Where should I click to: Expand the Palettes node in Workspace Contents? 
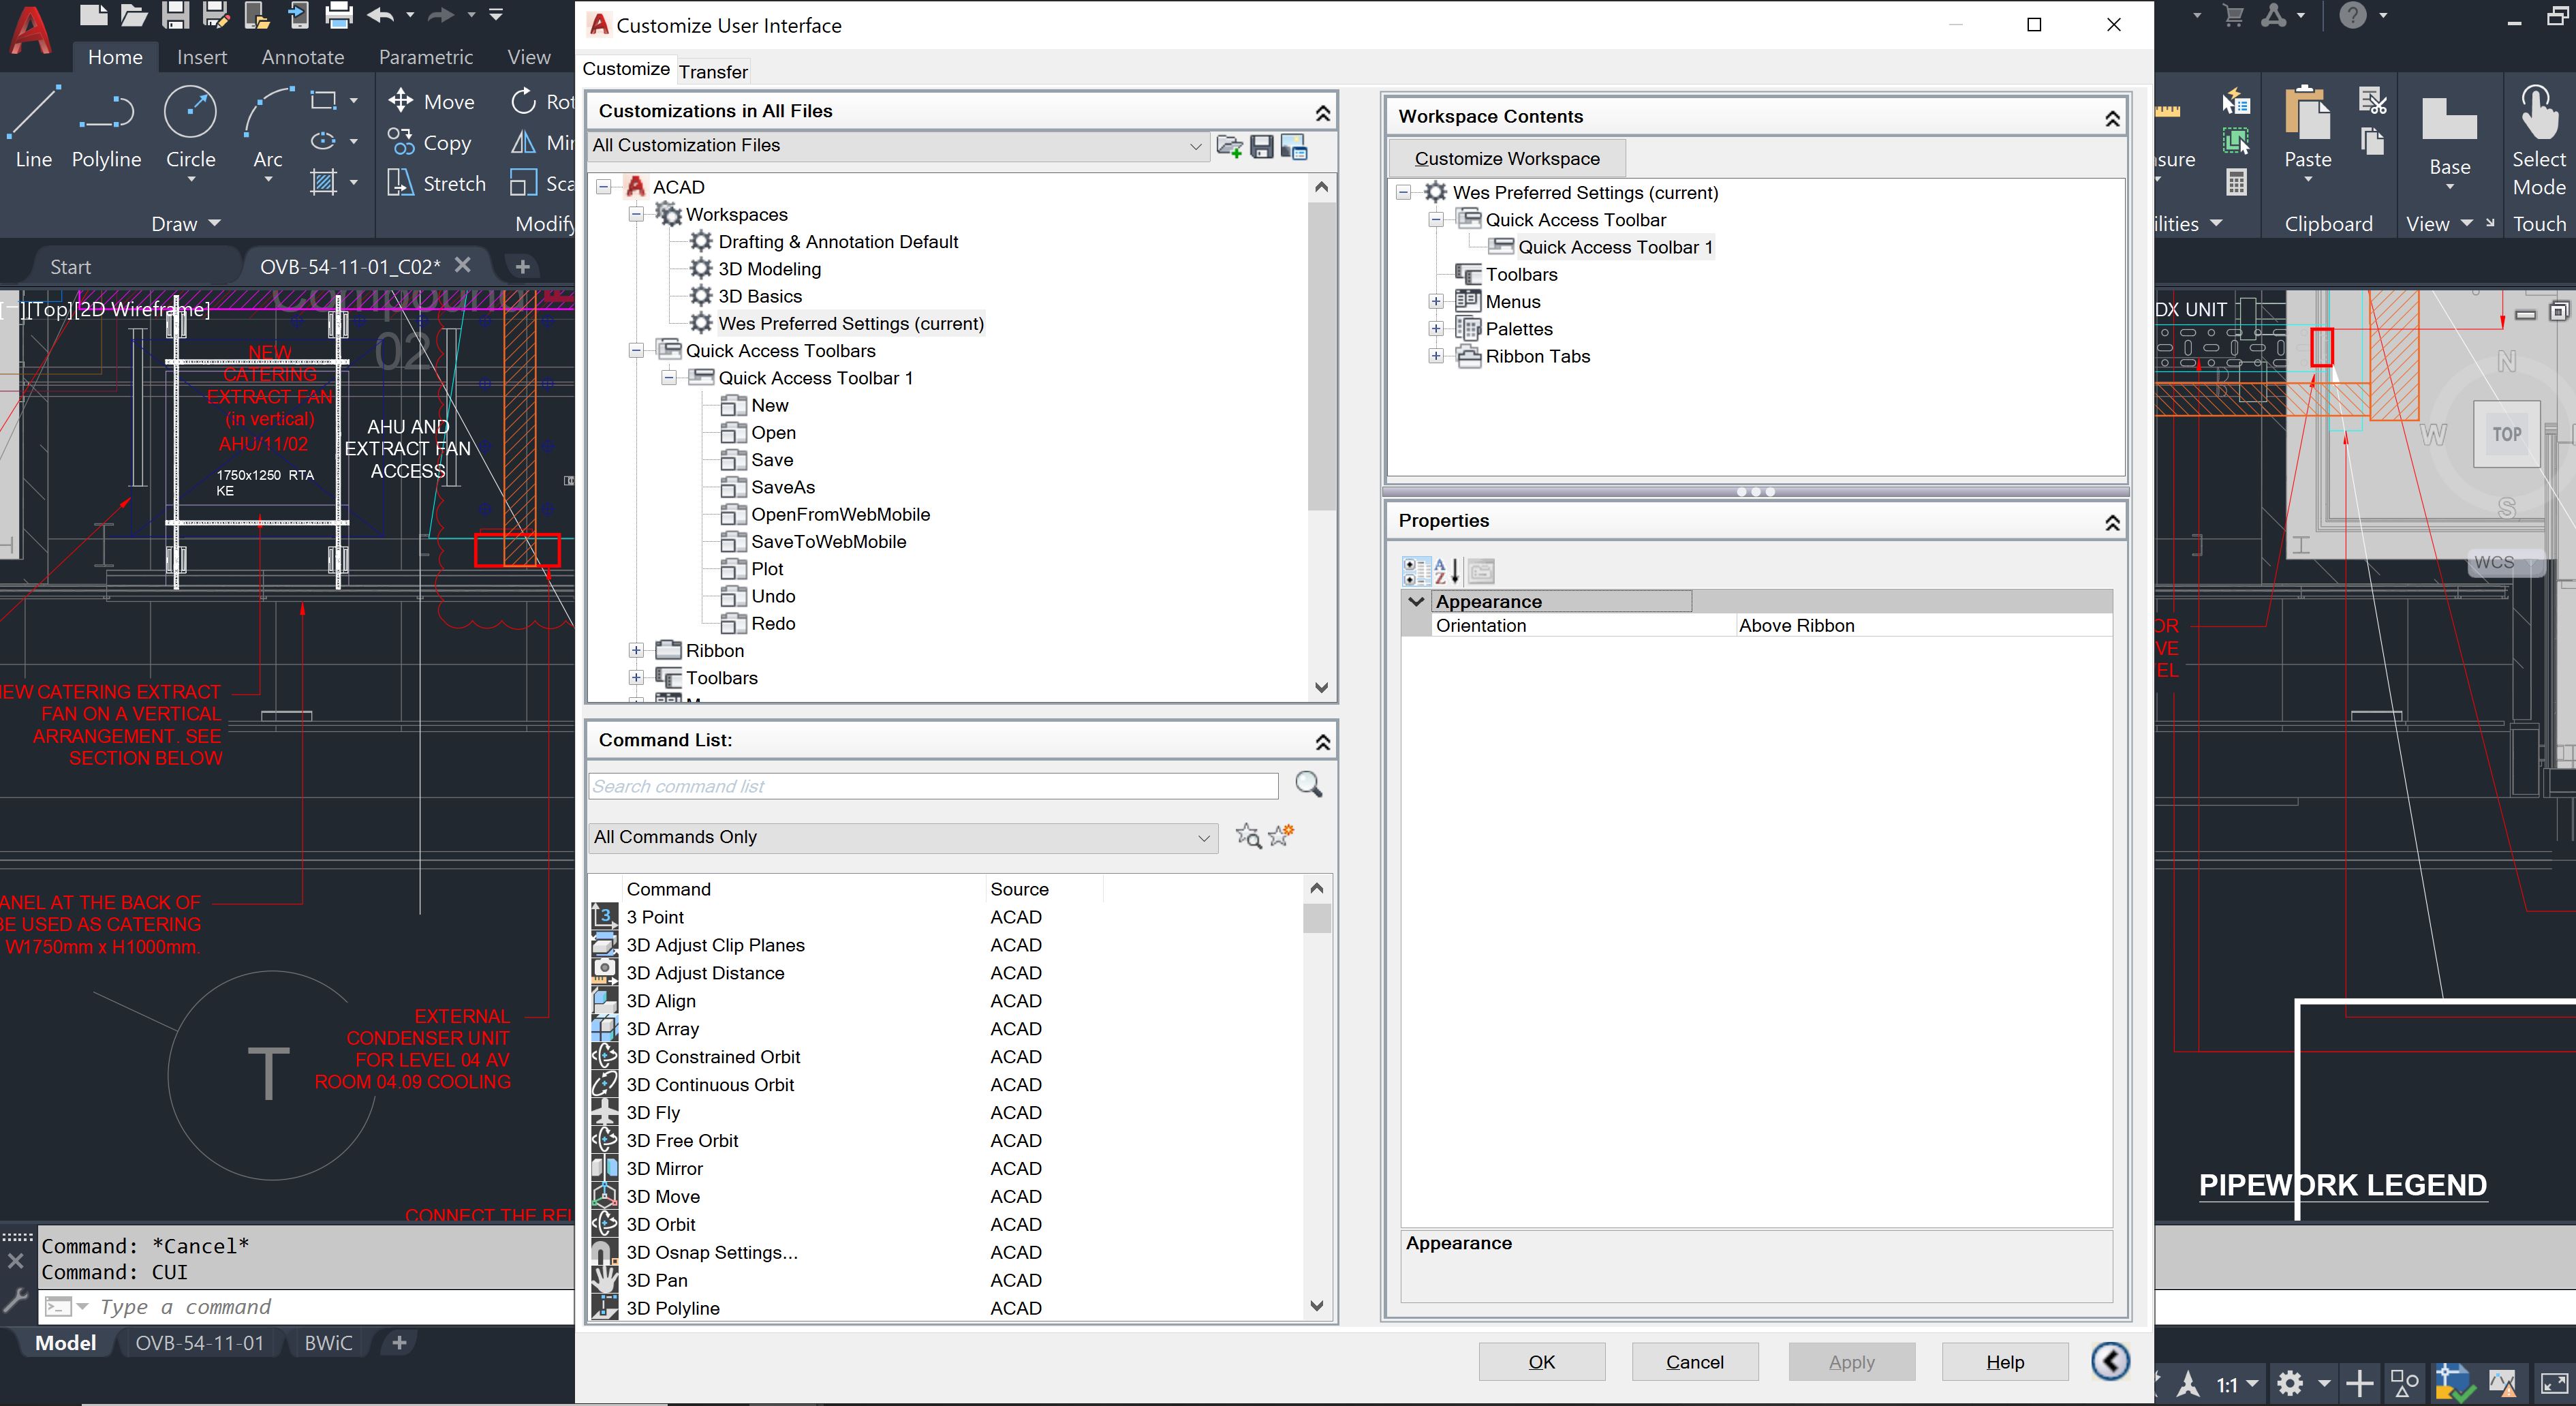pos(1436,329)
